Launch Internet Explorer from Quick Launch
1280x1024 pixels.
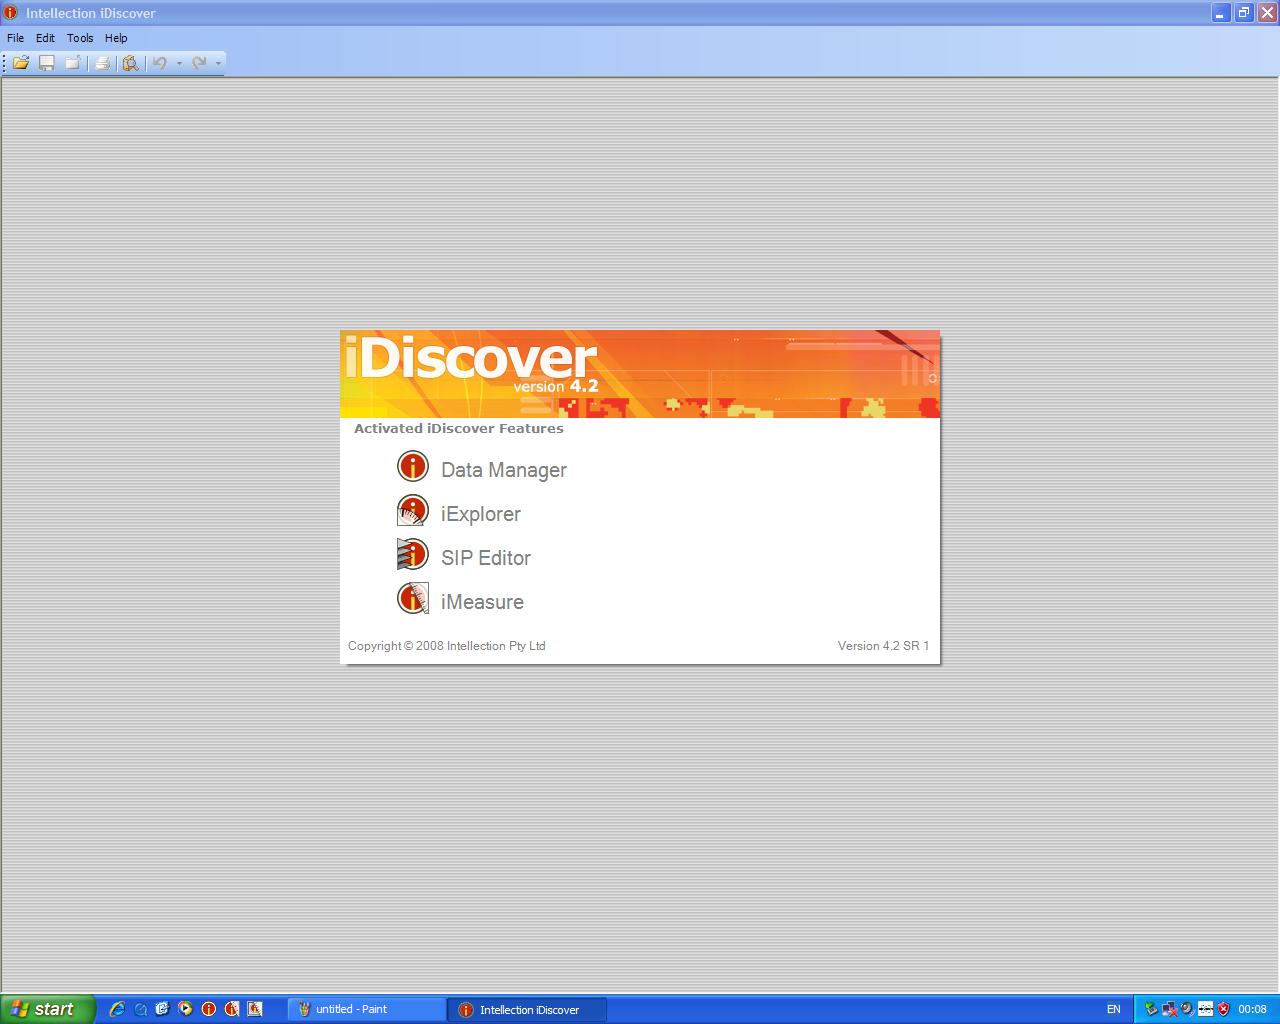(x=117, y=1009)
